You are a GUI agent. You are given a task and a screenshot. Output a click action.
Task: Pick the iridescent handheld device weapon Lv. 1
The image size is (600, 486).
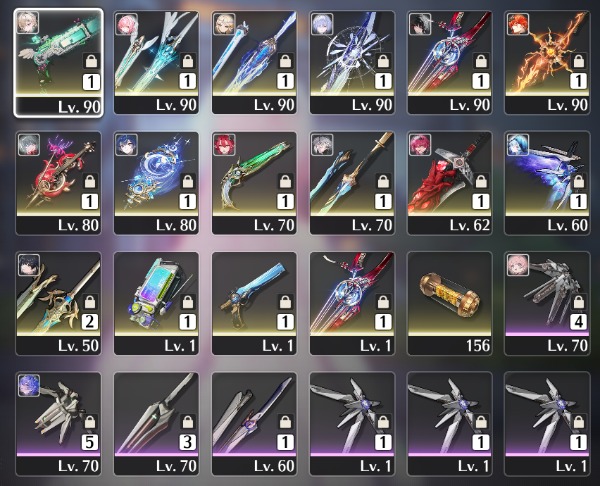[x=156, y=303]
